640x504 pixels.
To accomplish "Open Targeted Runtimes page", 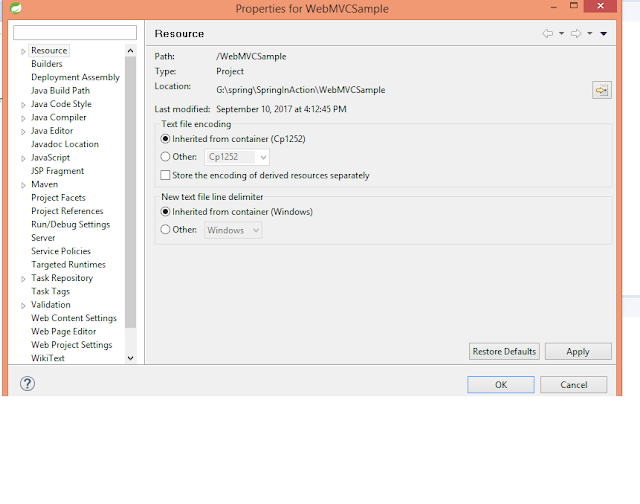I will [68, 264].
